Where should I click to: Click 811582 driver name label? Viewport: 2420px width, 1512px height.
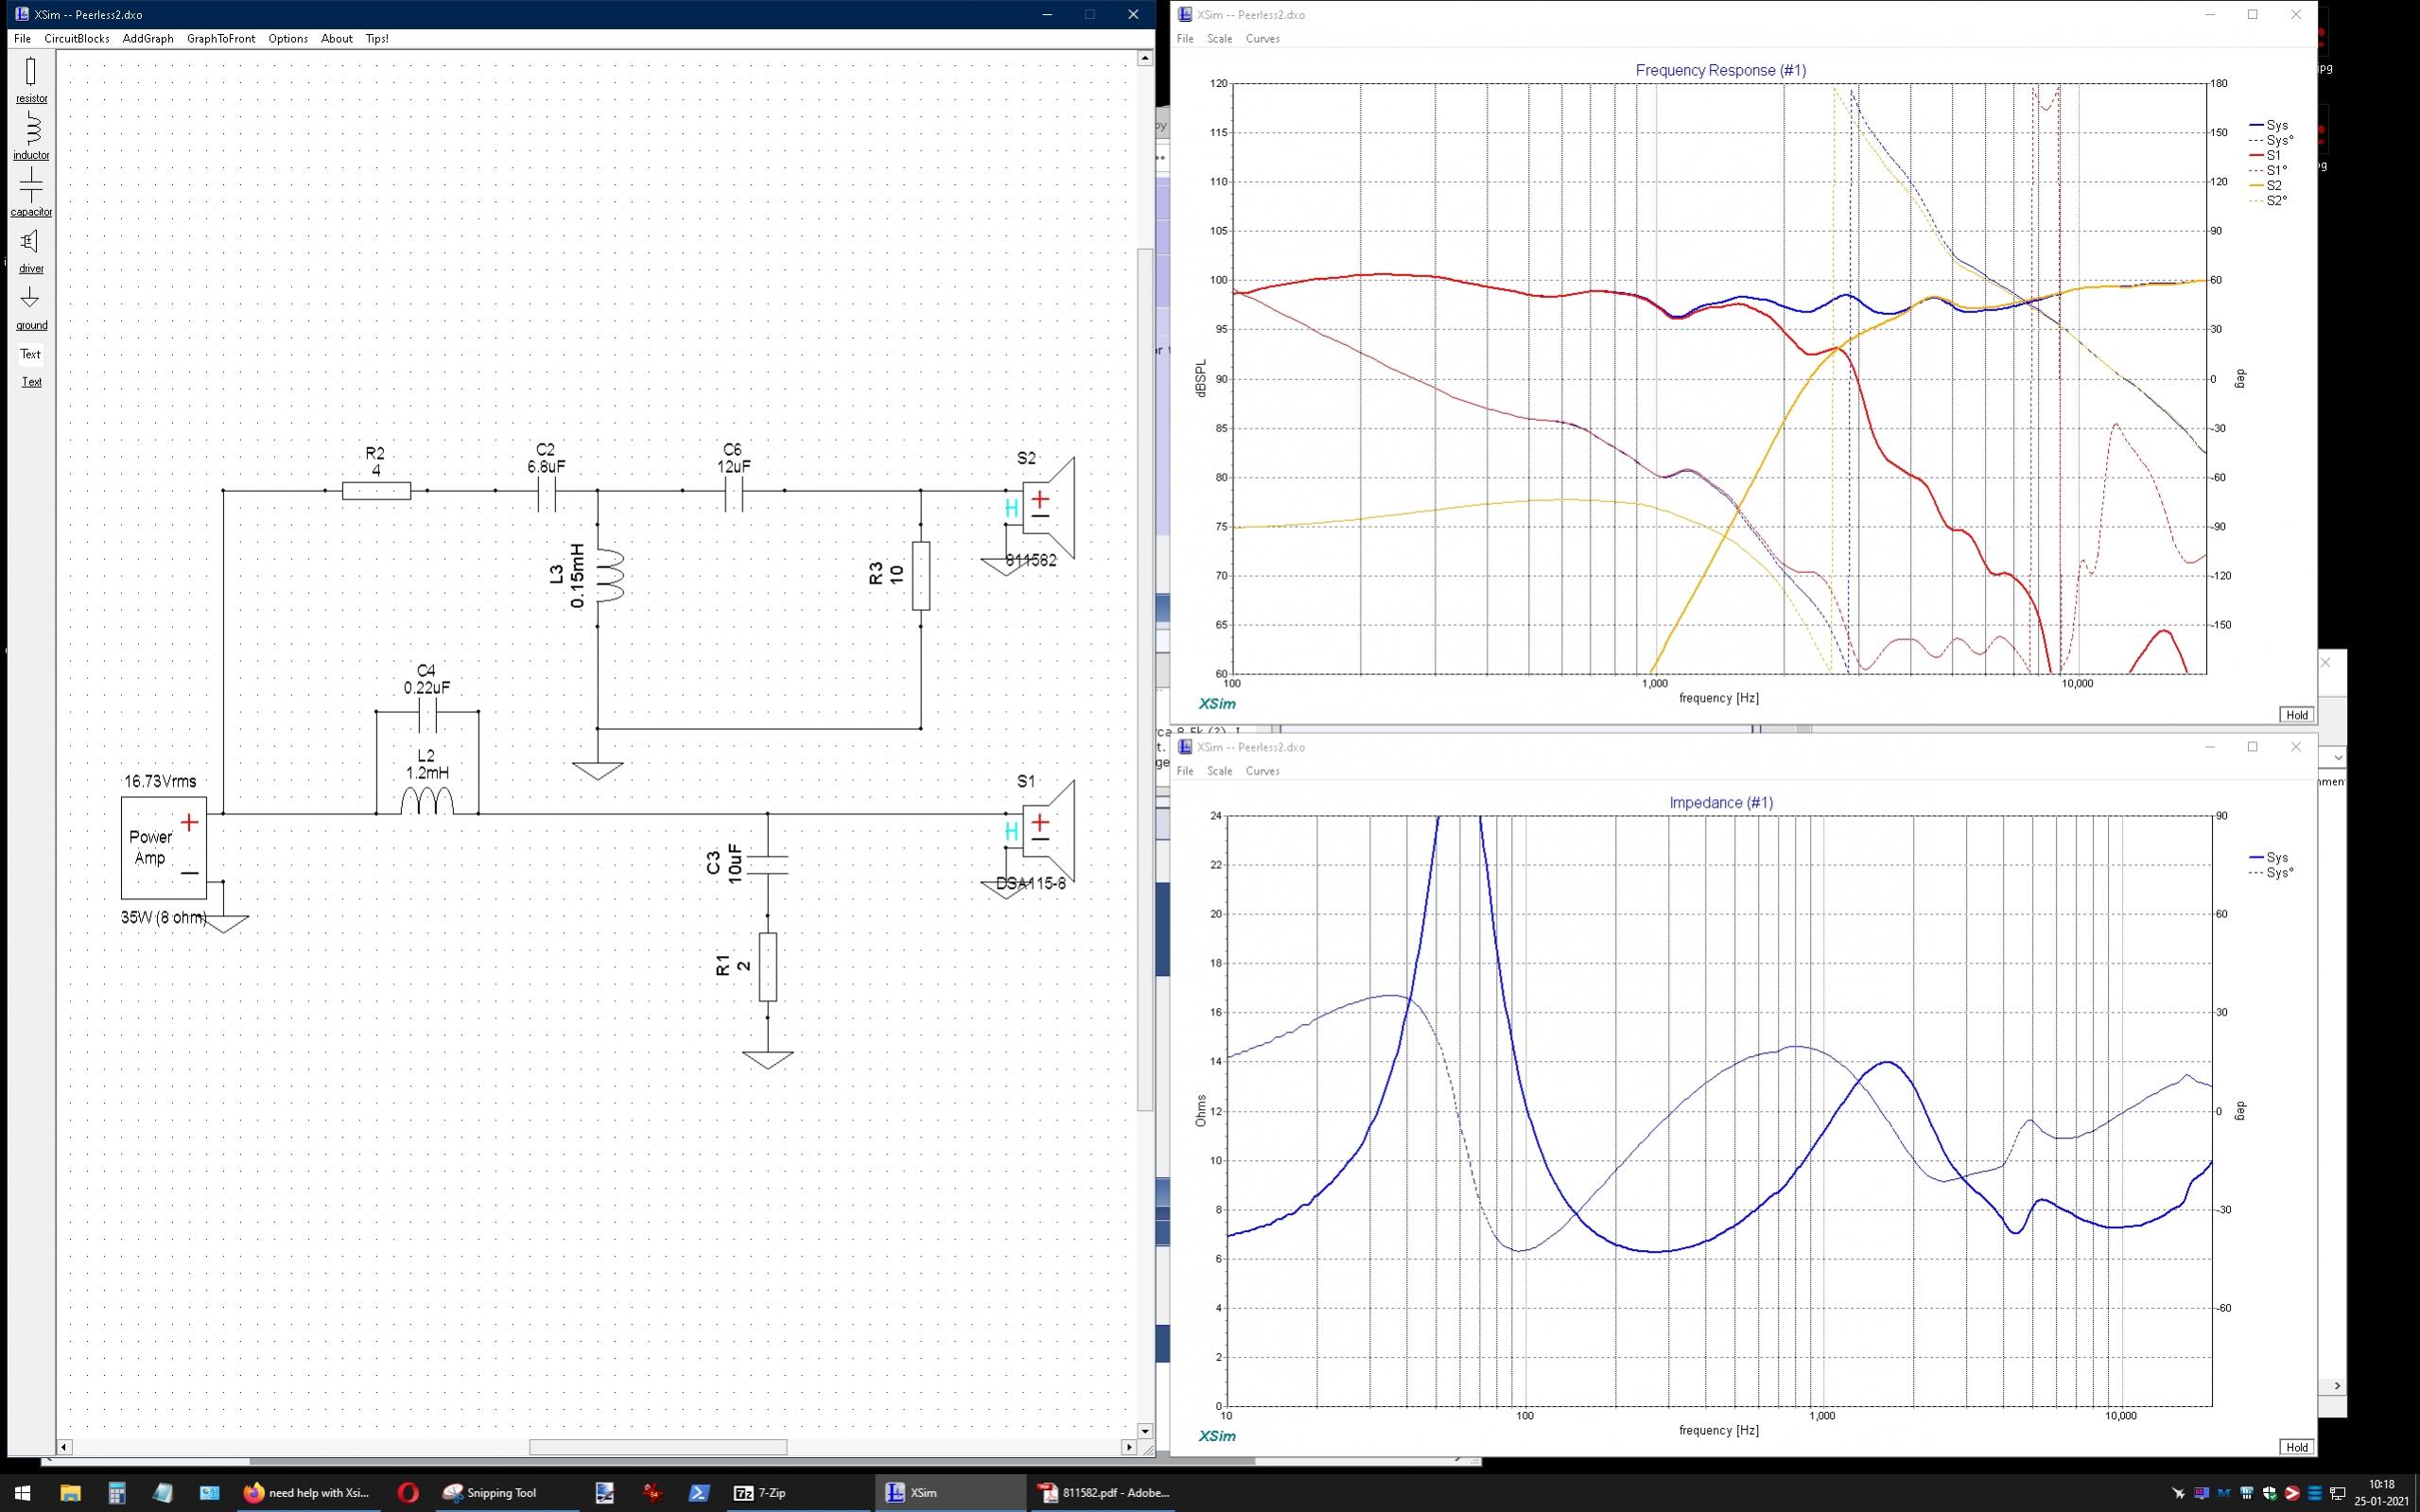(x=1031, y=561)
